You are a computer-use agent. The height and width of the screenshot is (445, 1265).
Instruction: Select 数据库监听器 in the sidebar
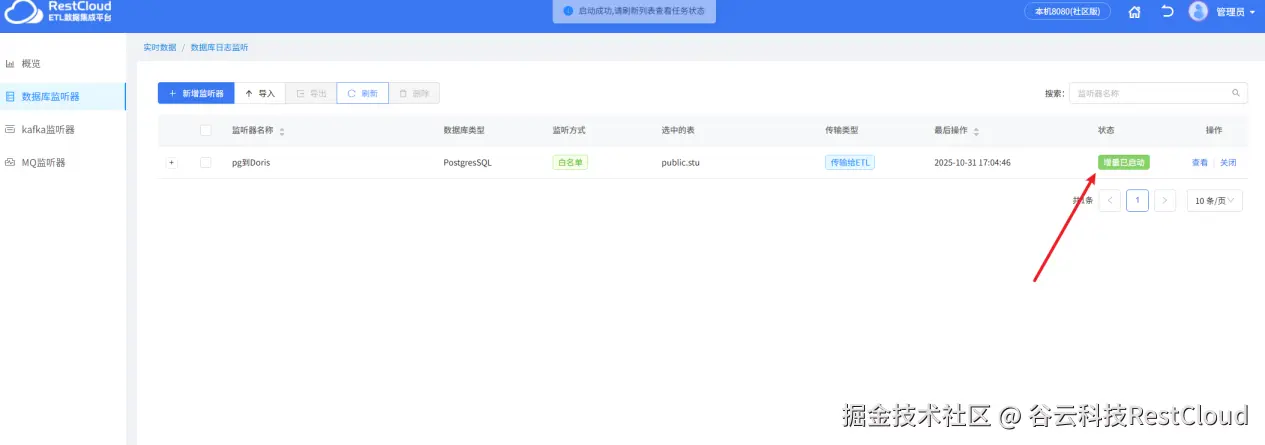(x=62, y=97)
